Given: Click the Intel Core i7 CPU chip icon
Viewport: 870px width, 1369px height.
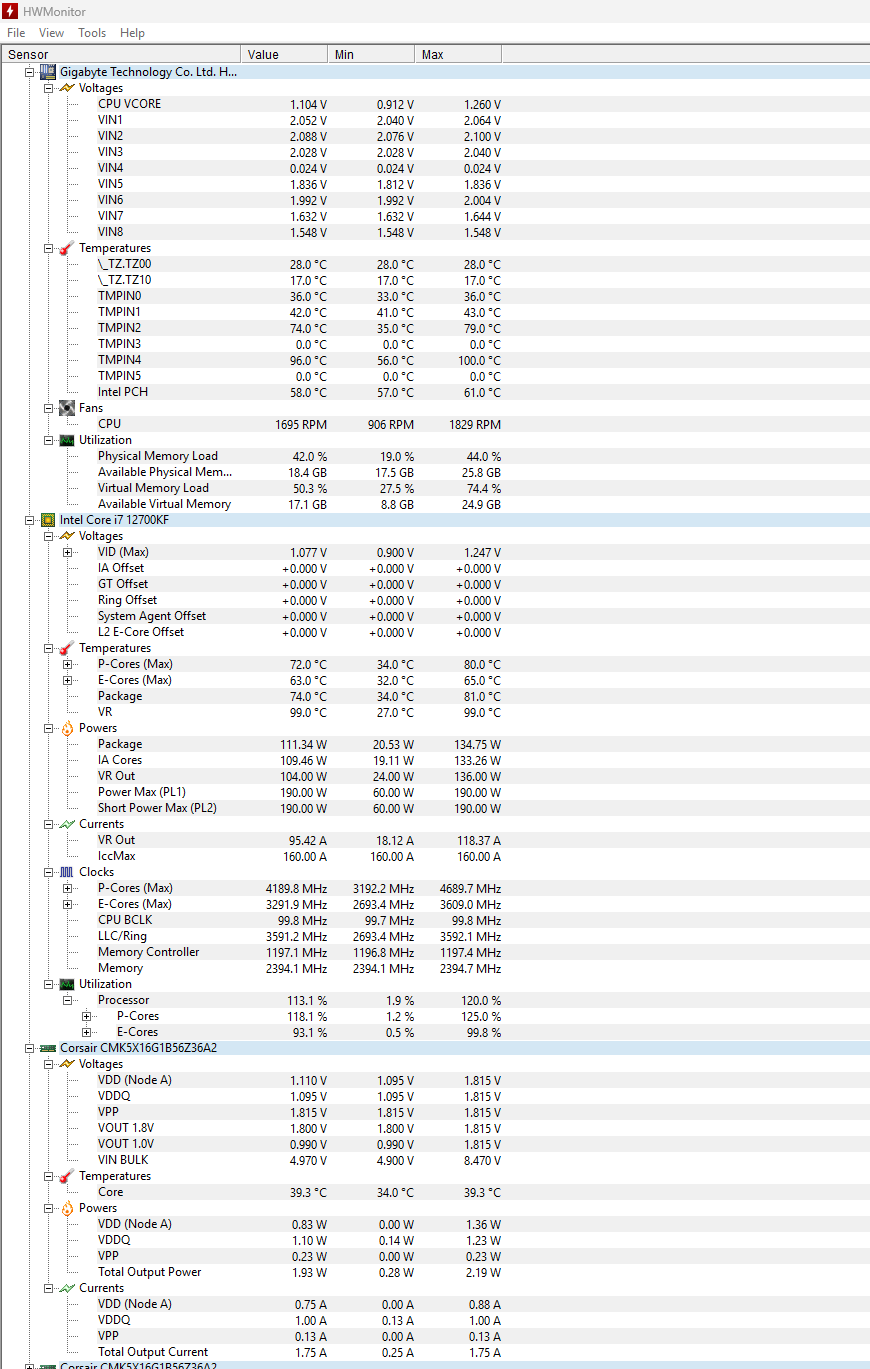Looking at the screenshot, I should (x=47, y=520).
